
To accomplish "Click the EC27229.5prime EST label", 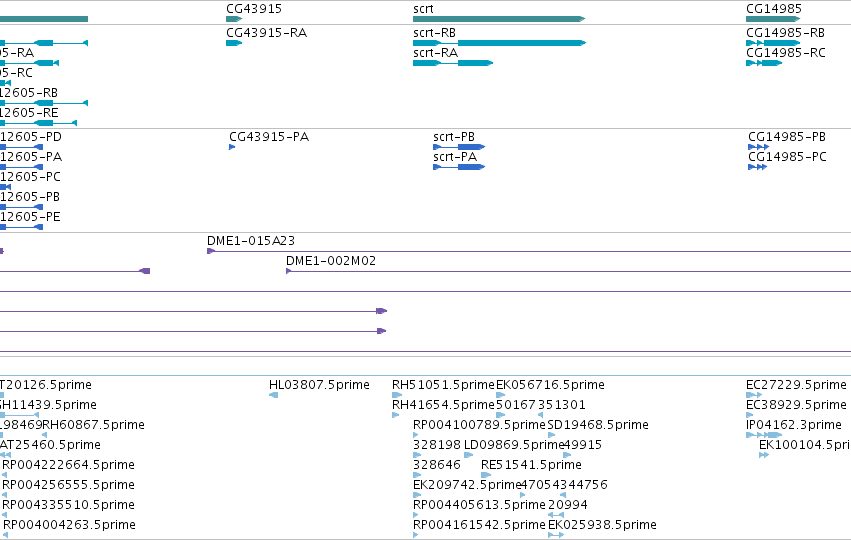I will [796, 385].
